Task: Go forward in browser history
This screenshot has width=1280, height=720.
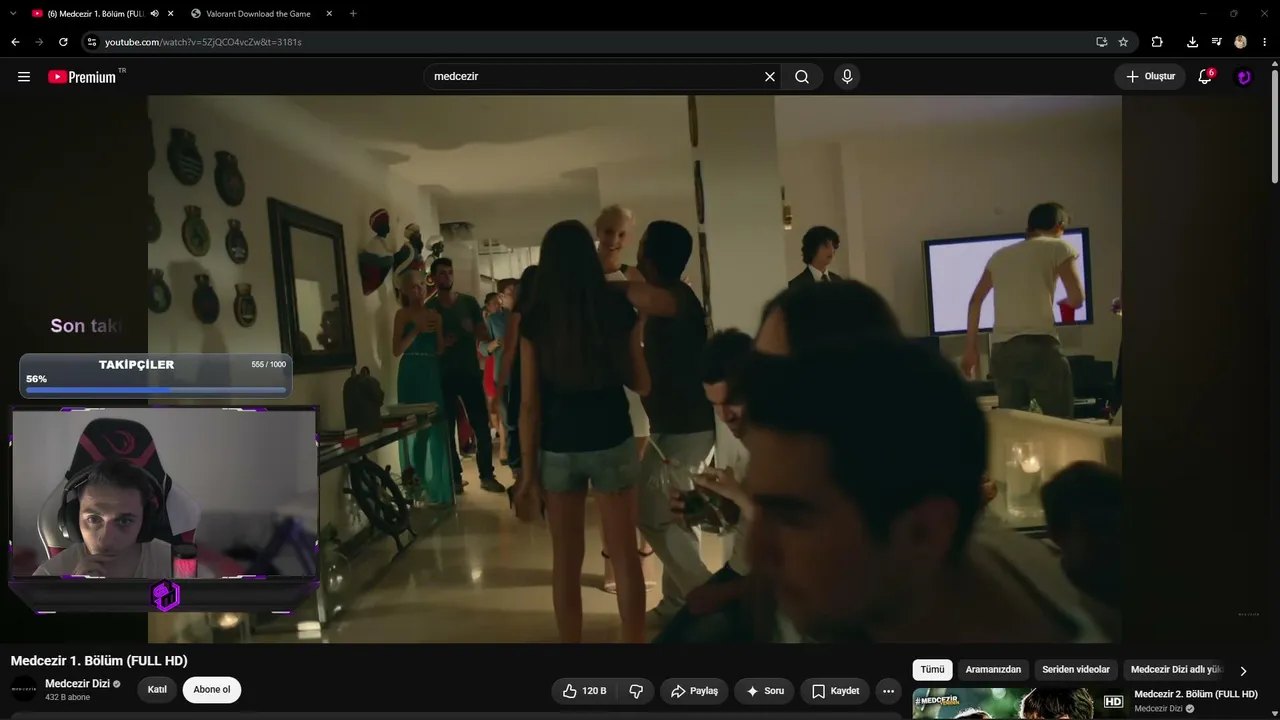Action: [39, 42]
